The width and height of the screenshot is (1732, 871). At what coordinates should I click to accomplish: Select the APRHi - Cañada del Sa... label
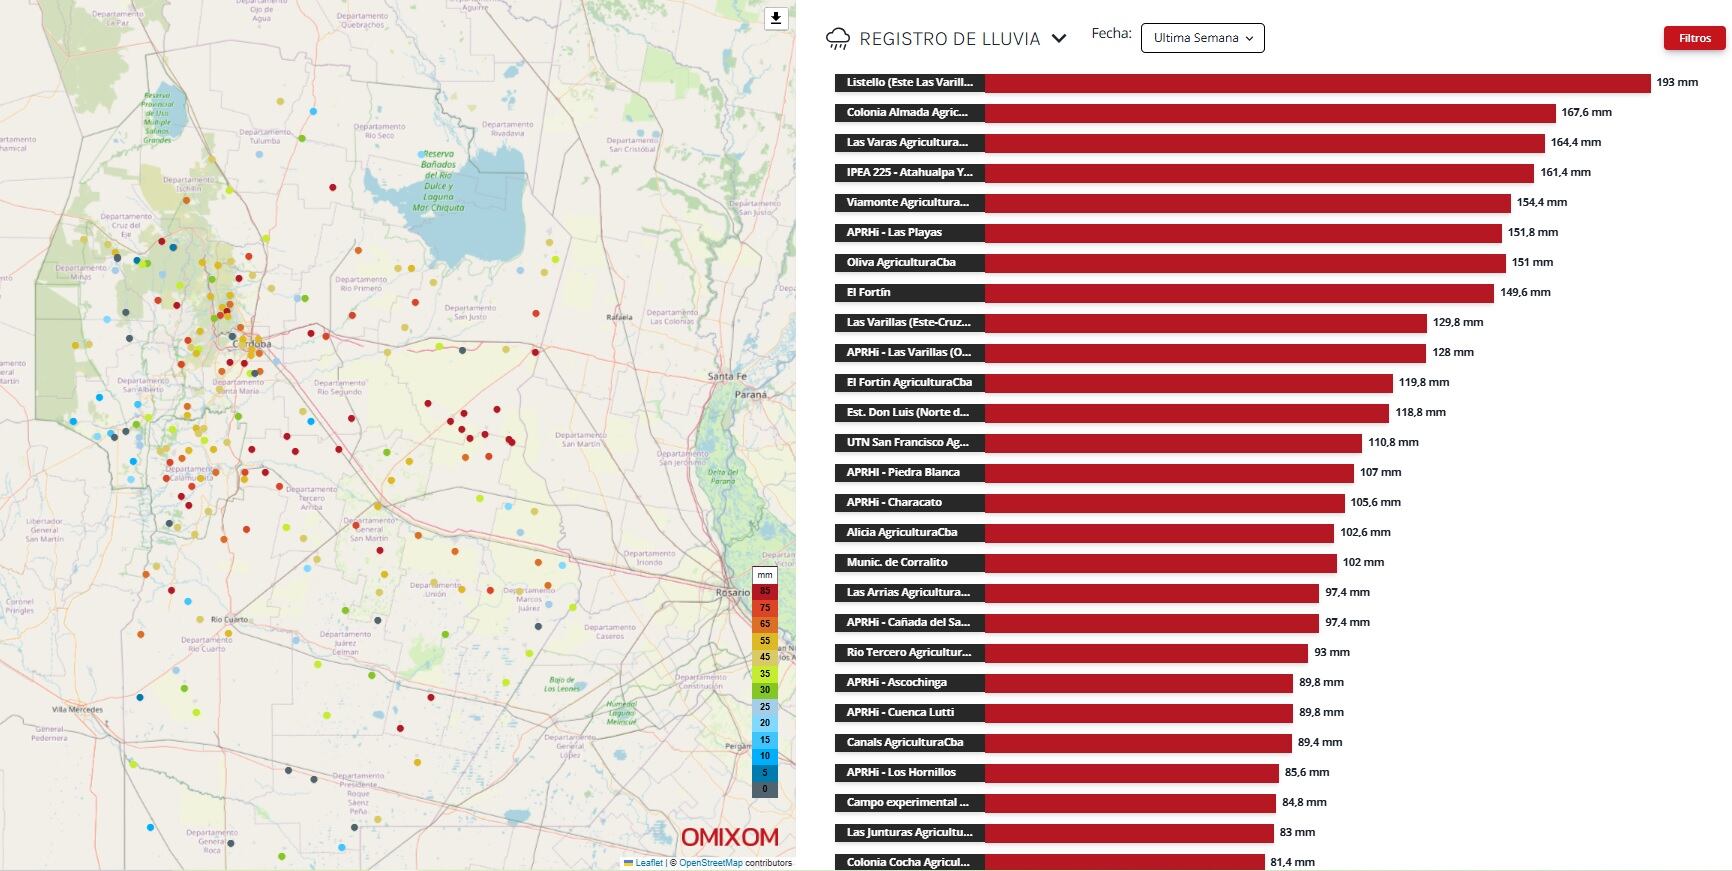pos(910,623)
